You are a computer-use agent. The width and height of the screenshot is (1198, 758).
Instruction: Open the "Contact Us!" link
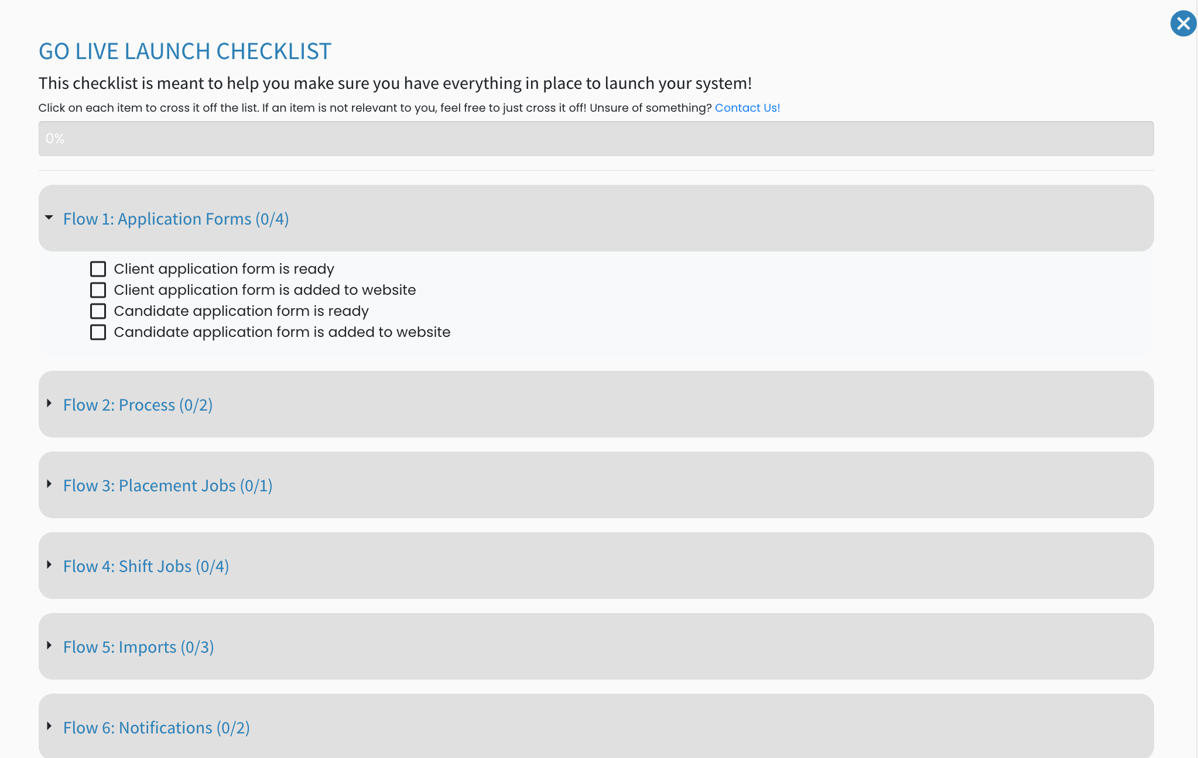747,107
